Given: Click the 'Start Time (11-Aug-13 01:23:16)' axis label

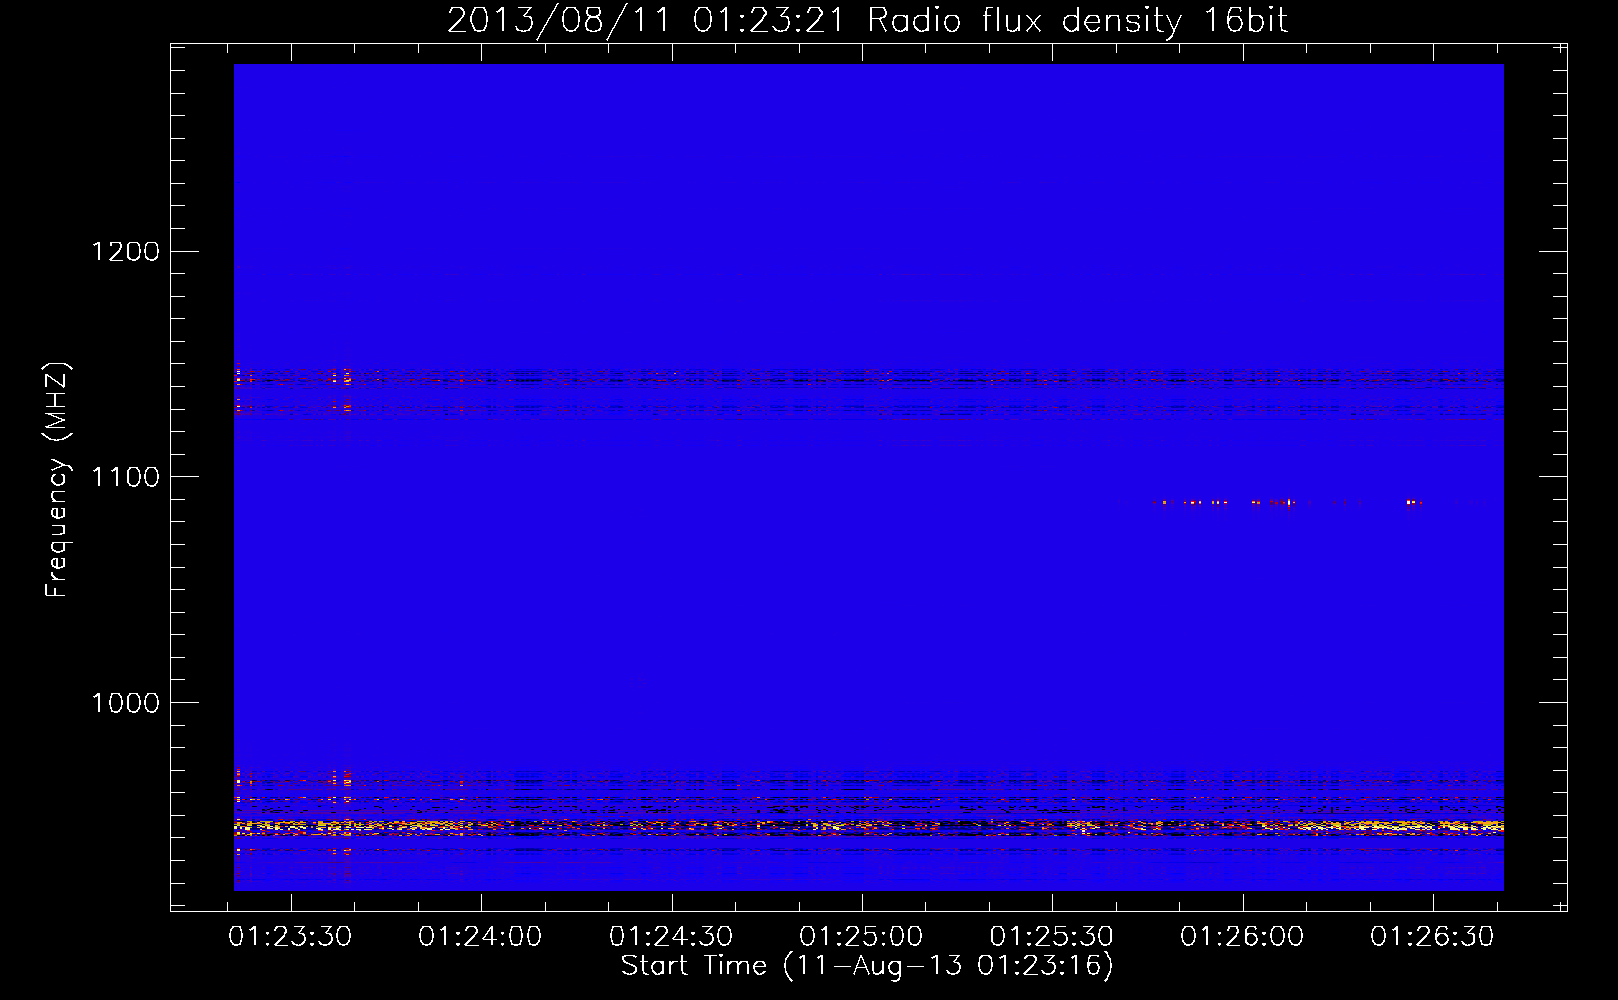Looking at the screenshot, I should 867,966.
